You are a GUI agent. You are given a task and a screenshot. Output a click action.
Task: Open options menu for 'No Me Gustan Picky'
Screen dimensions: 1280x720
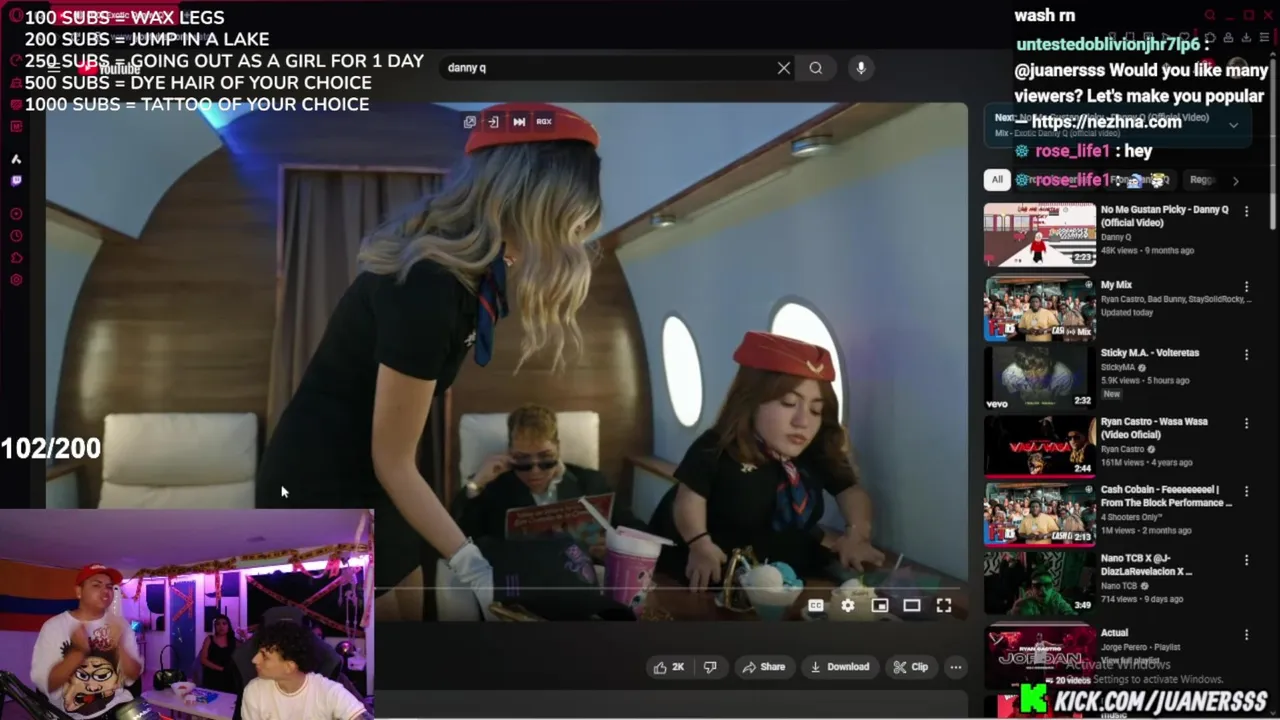click(1246, 211)
